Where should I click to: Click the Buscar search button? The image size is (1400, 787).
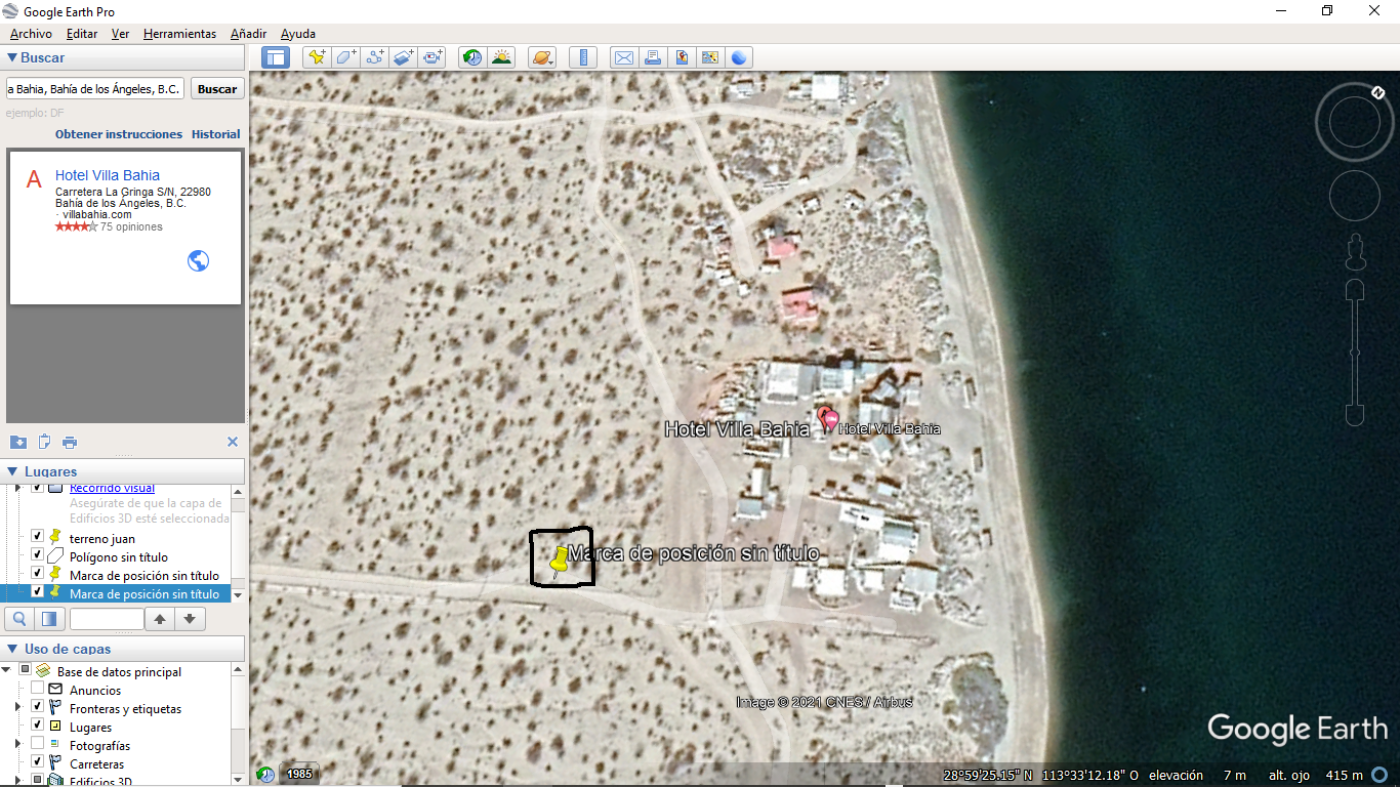coord(217,89)
